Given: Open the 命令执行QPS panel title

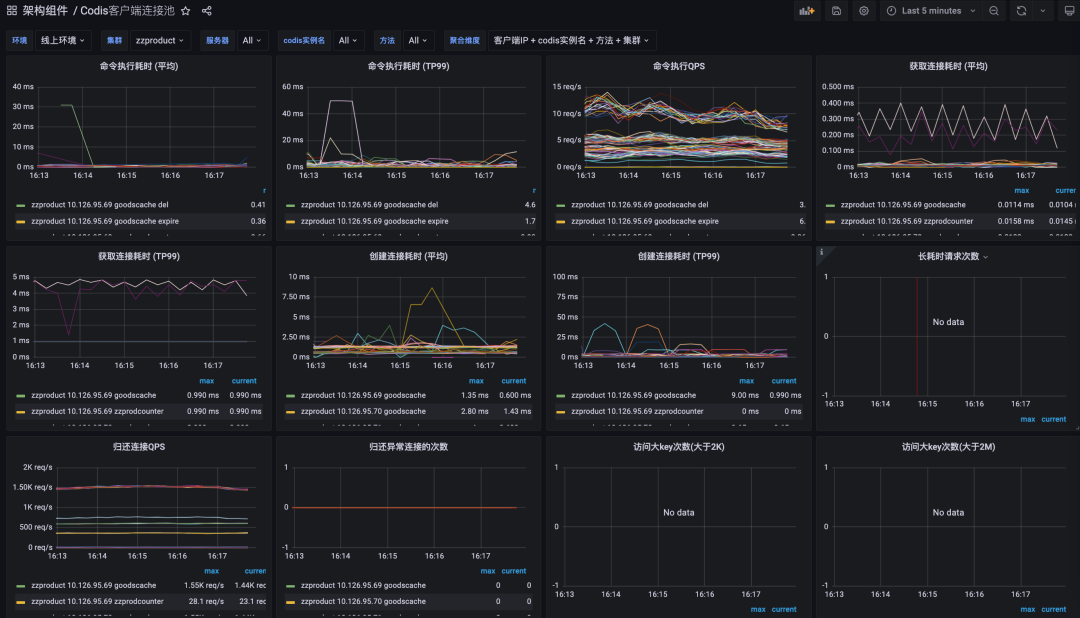Looking at the screenshot, I should pyautogui.click(x=678, y=66).
